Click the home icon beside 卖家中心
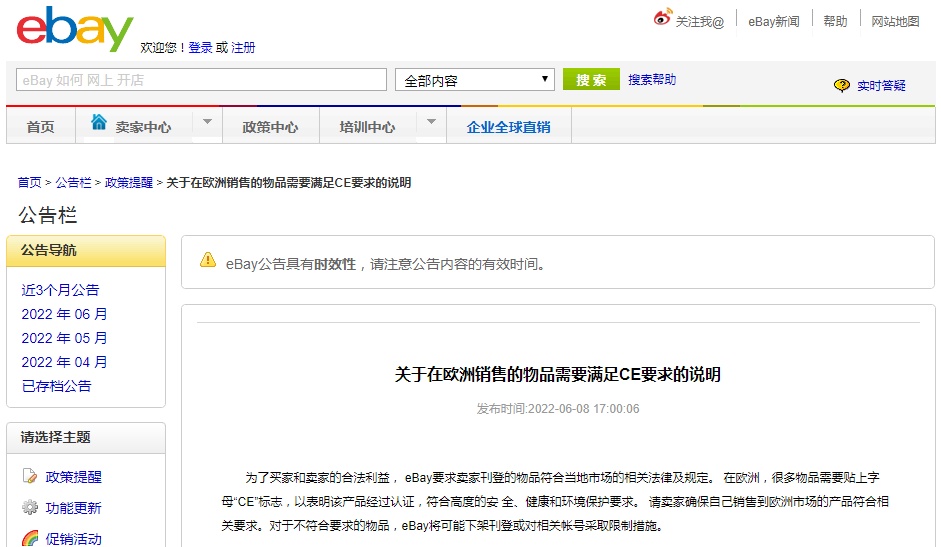 click(x=99, y=122)
